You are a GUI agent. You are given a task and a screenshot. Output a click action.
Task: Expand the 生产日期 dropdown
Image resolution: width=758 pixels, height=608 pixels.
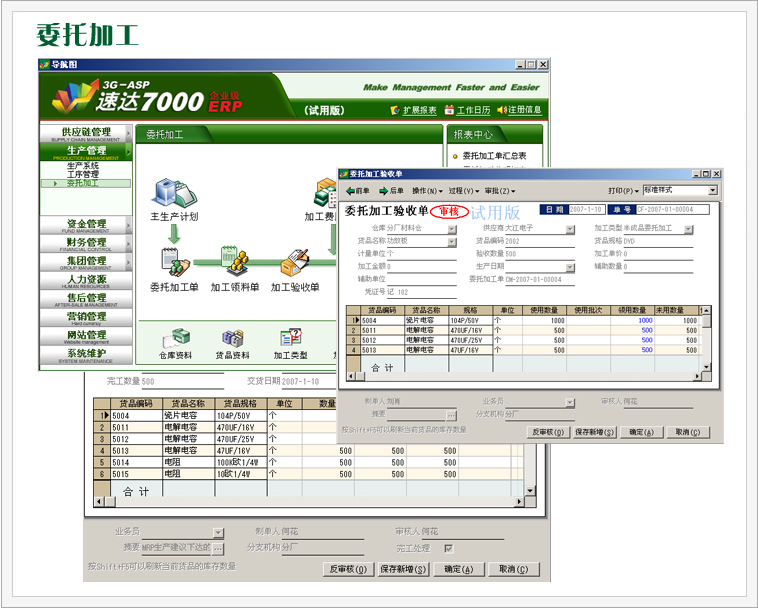coord(570,267)
